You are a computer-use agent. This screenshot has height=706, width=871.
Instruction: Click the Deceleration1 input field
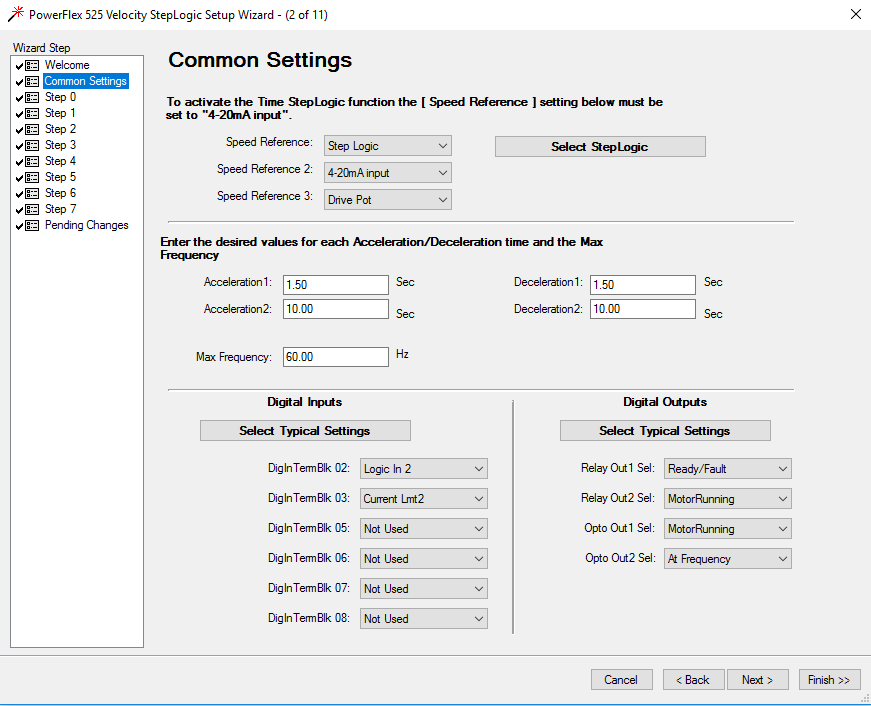[x=643, y=285]
